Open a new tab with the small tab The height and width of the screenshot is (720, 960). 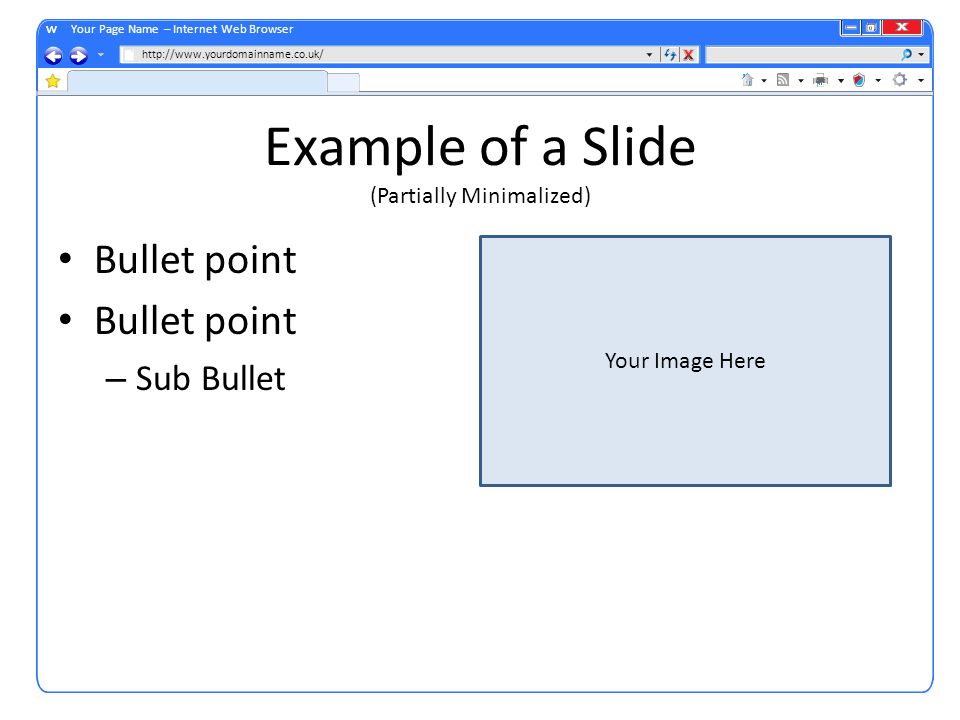tap(343, 83)
